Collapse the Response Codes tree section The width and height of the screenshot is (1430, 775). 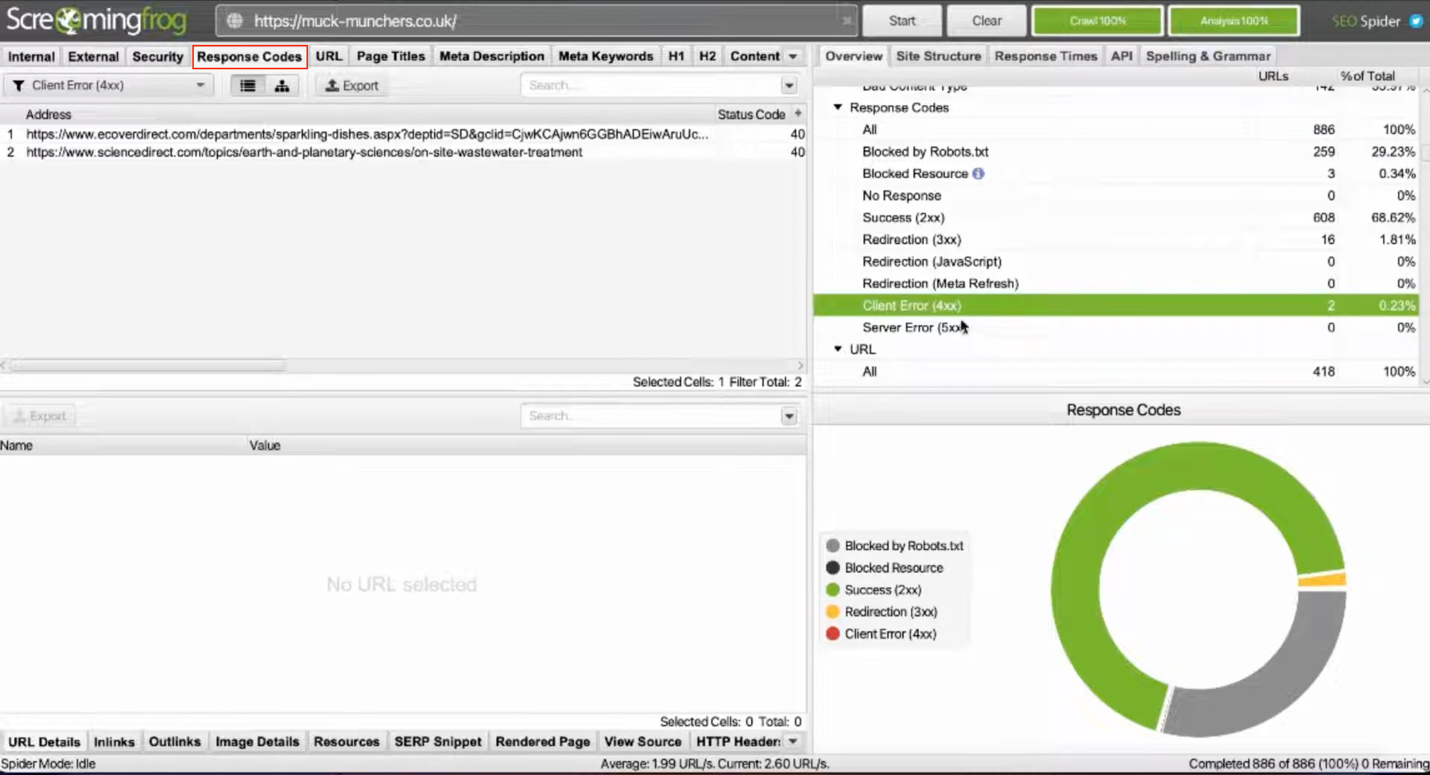838,107
